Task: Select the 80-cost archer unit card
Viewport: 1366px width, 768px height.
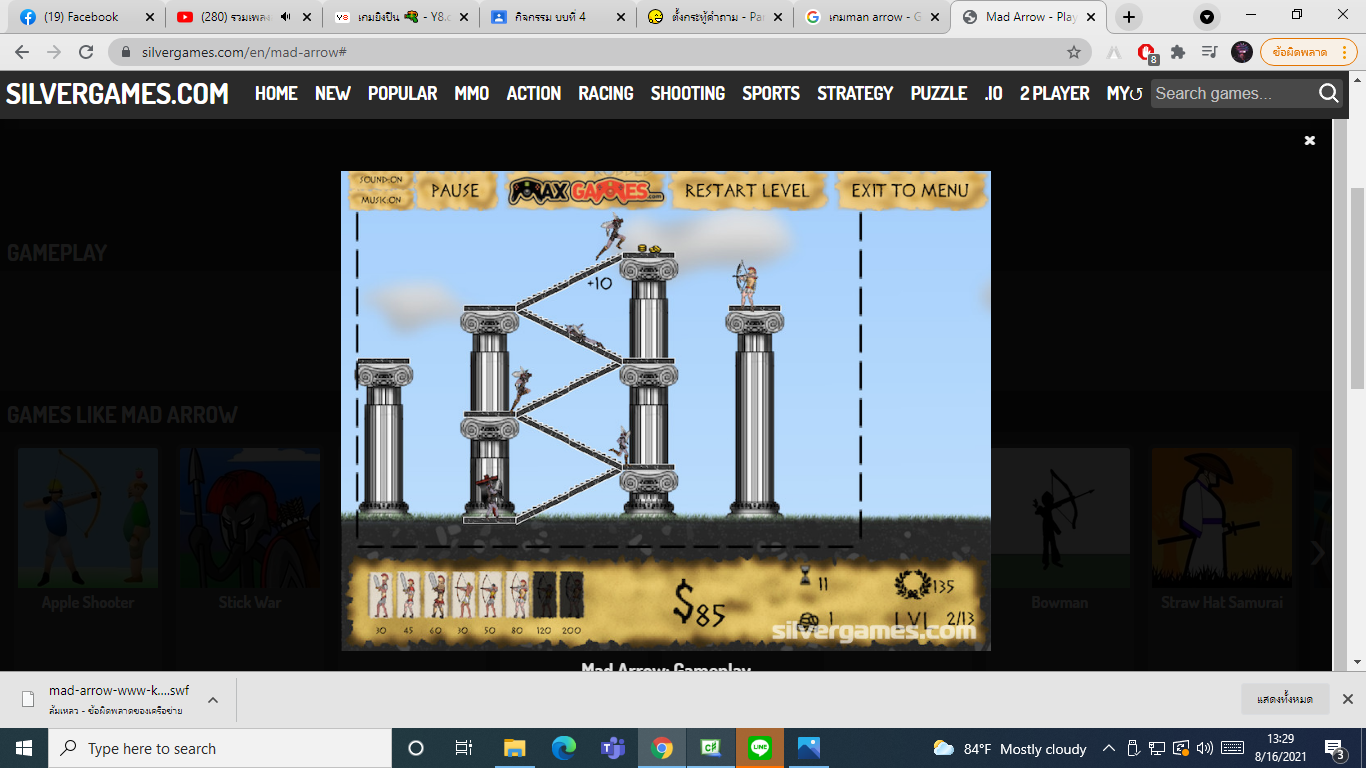Action: (x=517, y=595)
